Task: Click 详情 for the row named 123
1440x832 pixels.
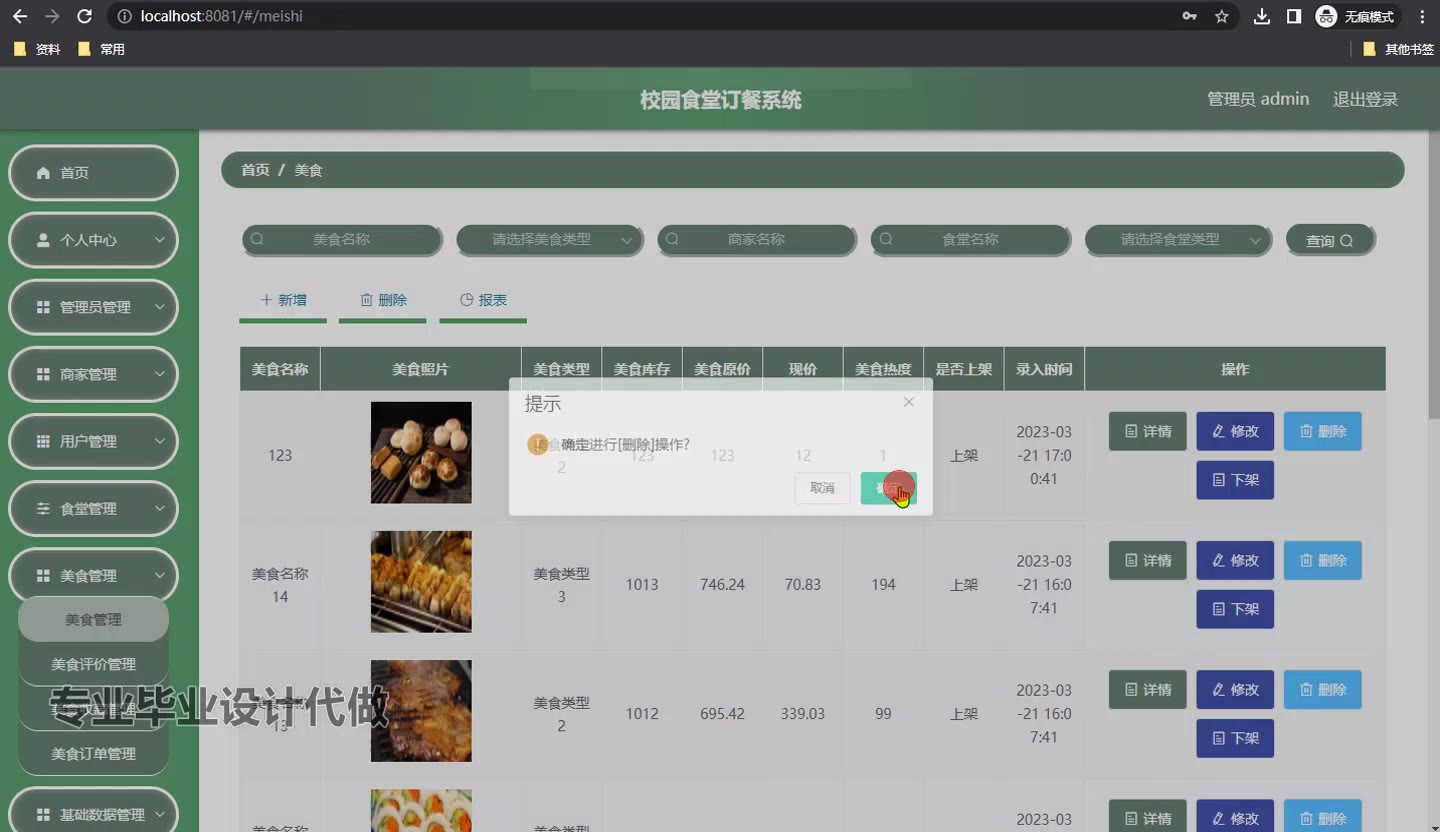Action: 1147,431
